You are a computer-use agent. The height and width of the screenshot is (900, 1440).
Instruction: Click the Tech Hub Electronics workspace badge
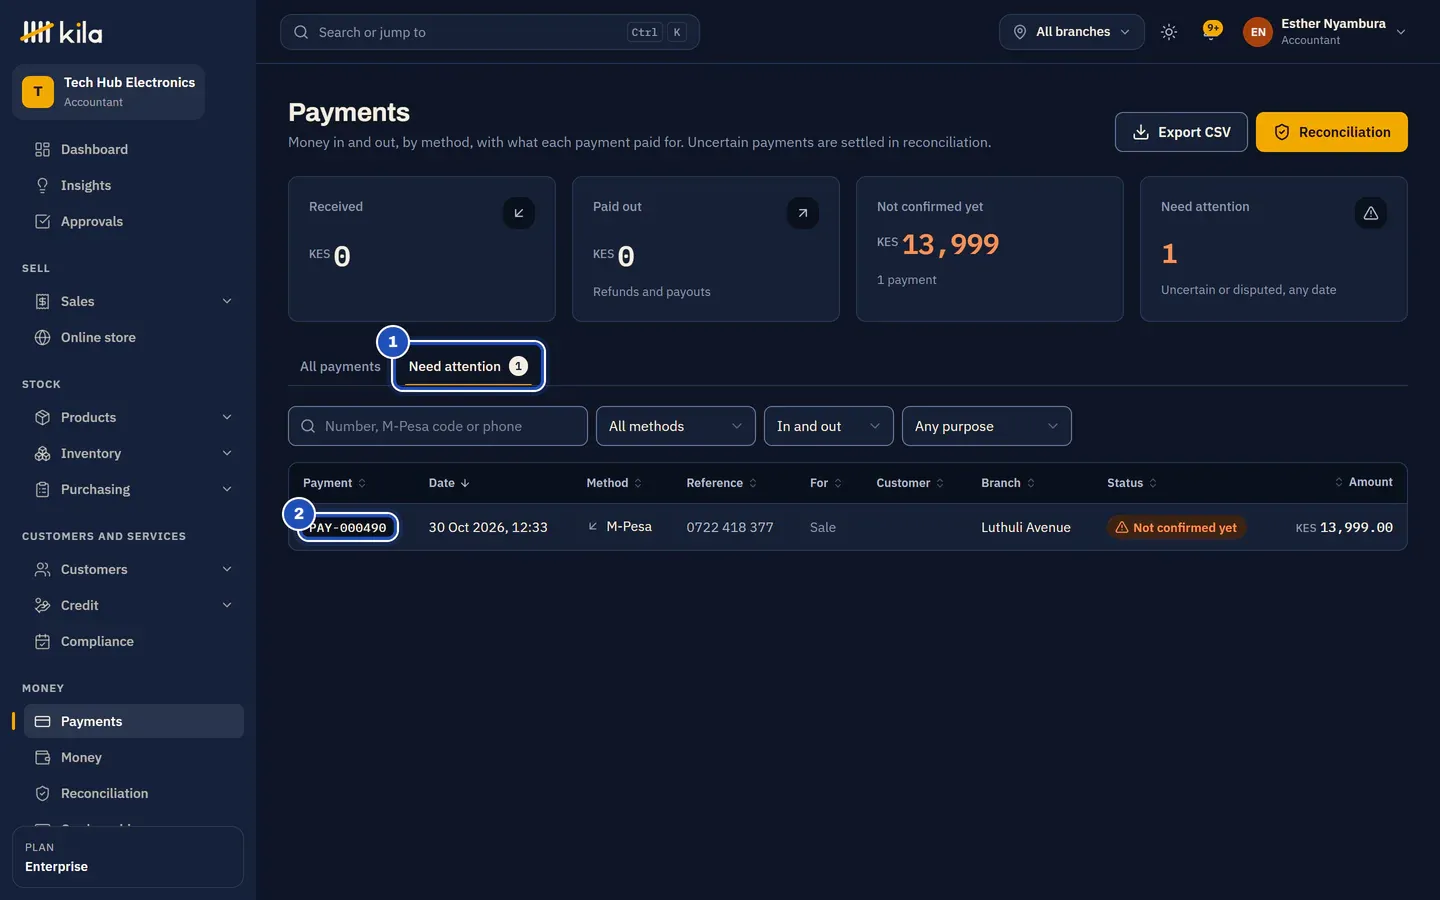[x=108, y=92]
